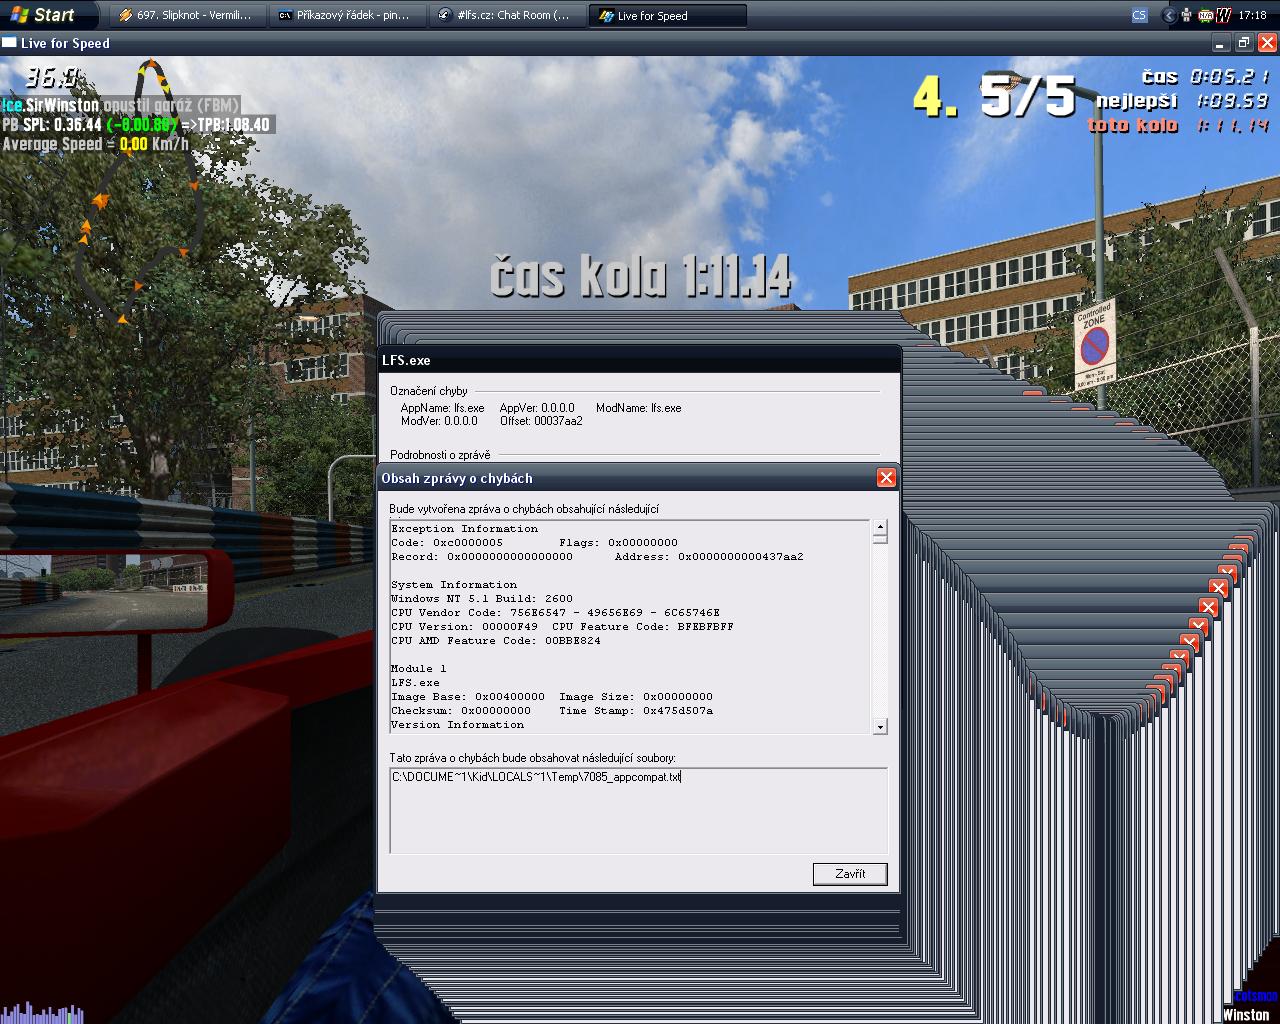Click 'AppVer: 0.0.0.0' in the LFS.exe dialog

pyautogui.click(x=537, y=408)
